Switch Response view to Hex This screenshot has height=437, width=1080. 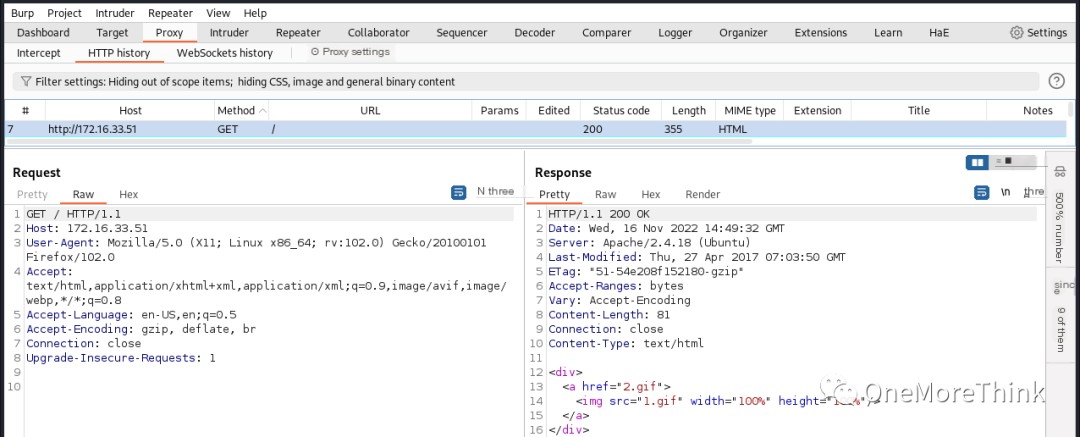(x=651, y=194)
